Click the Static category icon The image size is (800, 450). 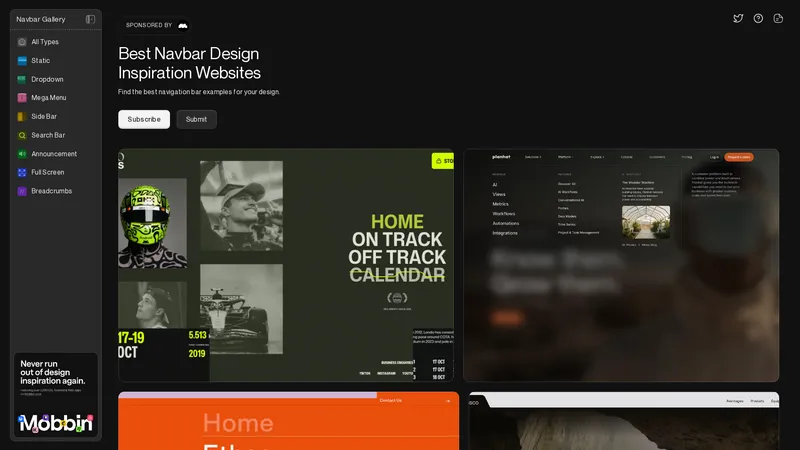coord(22,61)
